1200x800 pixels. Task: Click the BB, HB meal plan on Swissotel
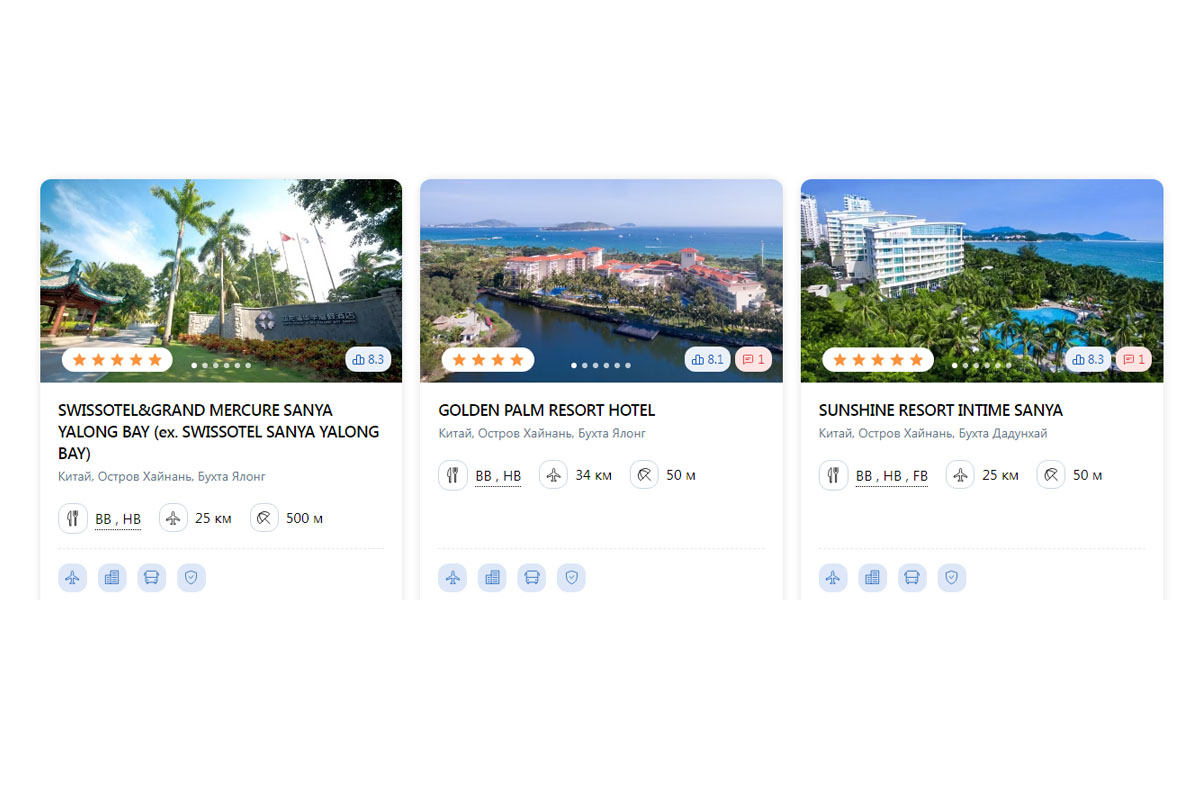point(118,519)
